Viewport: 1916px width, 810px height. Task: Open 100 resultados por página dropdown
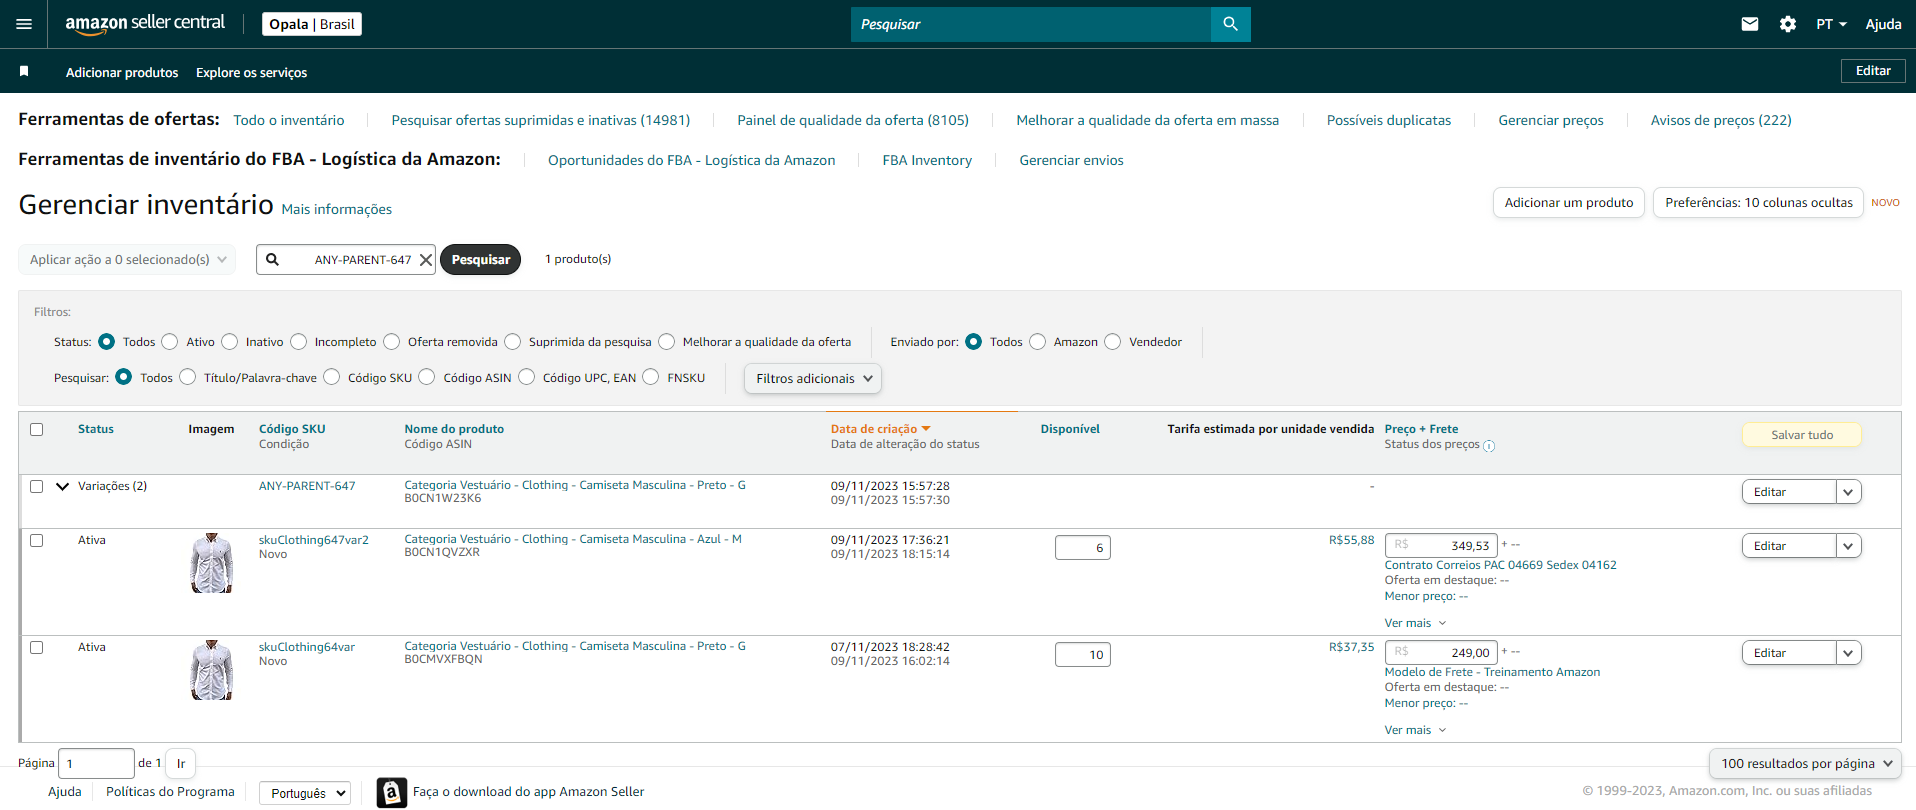point(1805,763)
